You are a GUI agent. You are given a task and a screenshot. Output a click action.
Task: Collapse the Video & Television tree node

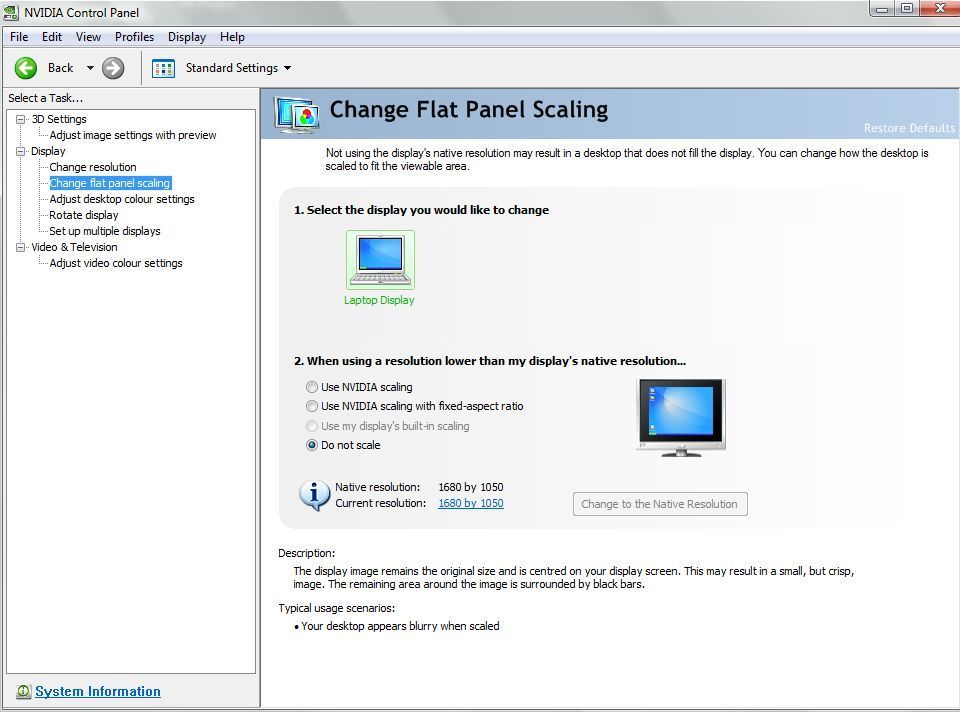click(x=21, y=247)
